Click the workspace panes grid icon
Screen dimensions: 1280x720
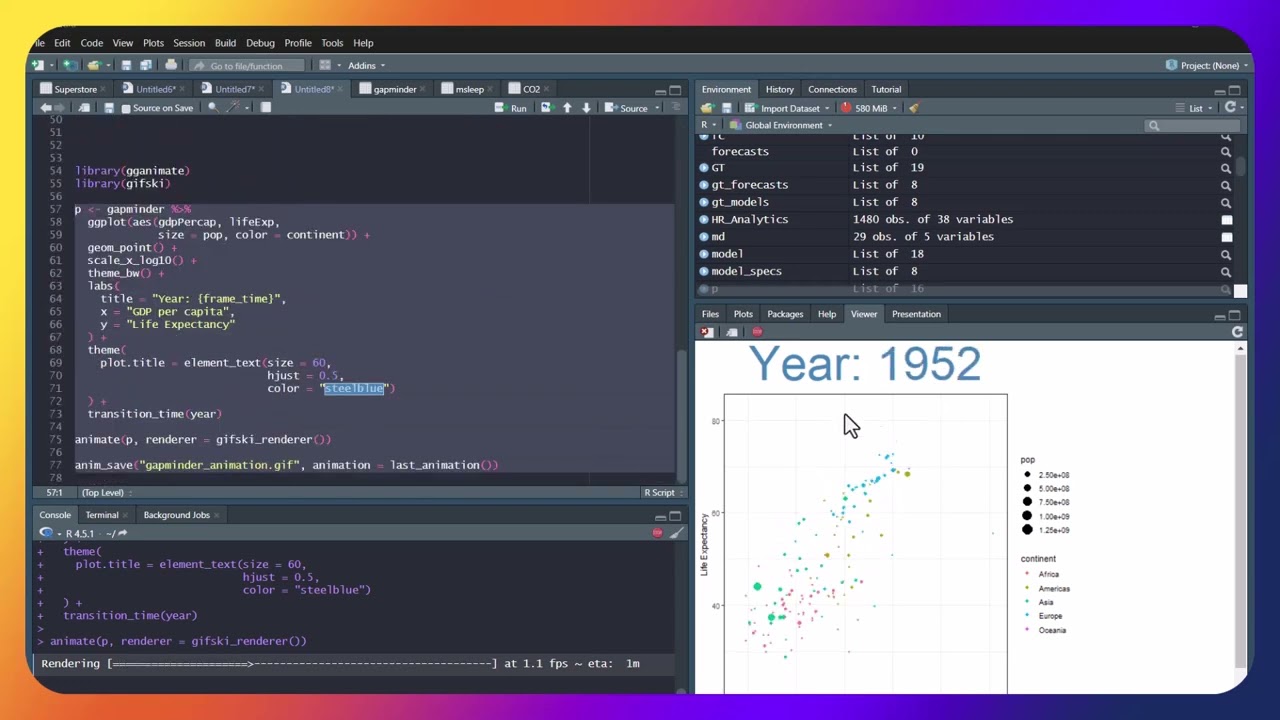tap(325, 65)
